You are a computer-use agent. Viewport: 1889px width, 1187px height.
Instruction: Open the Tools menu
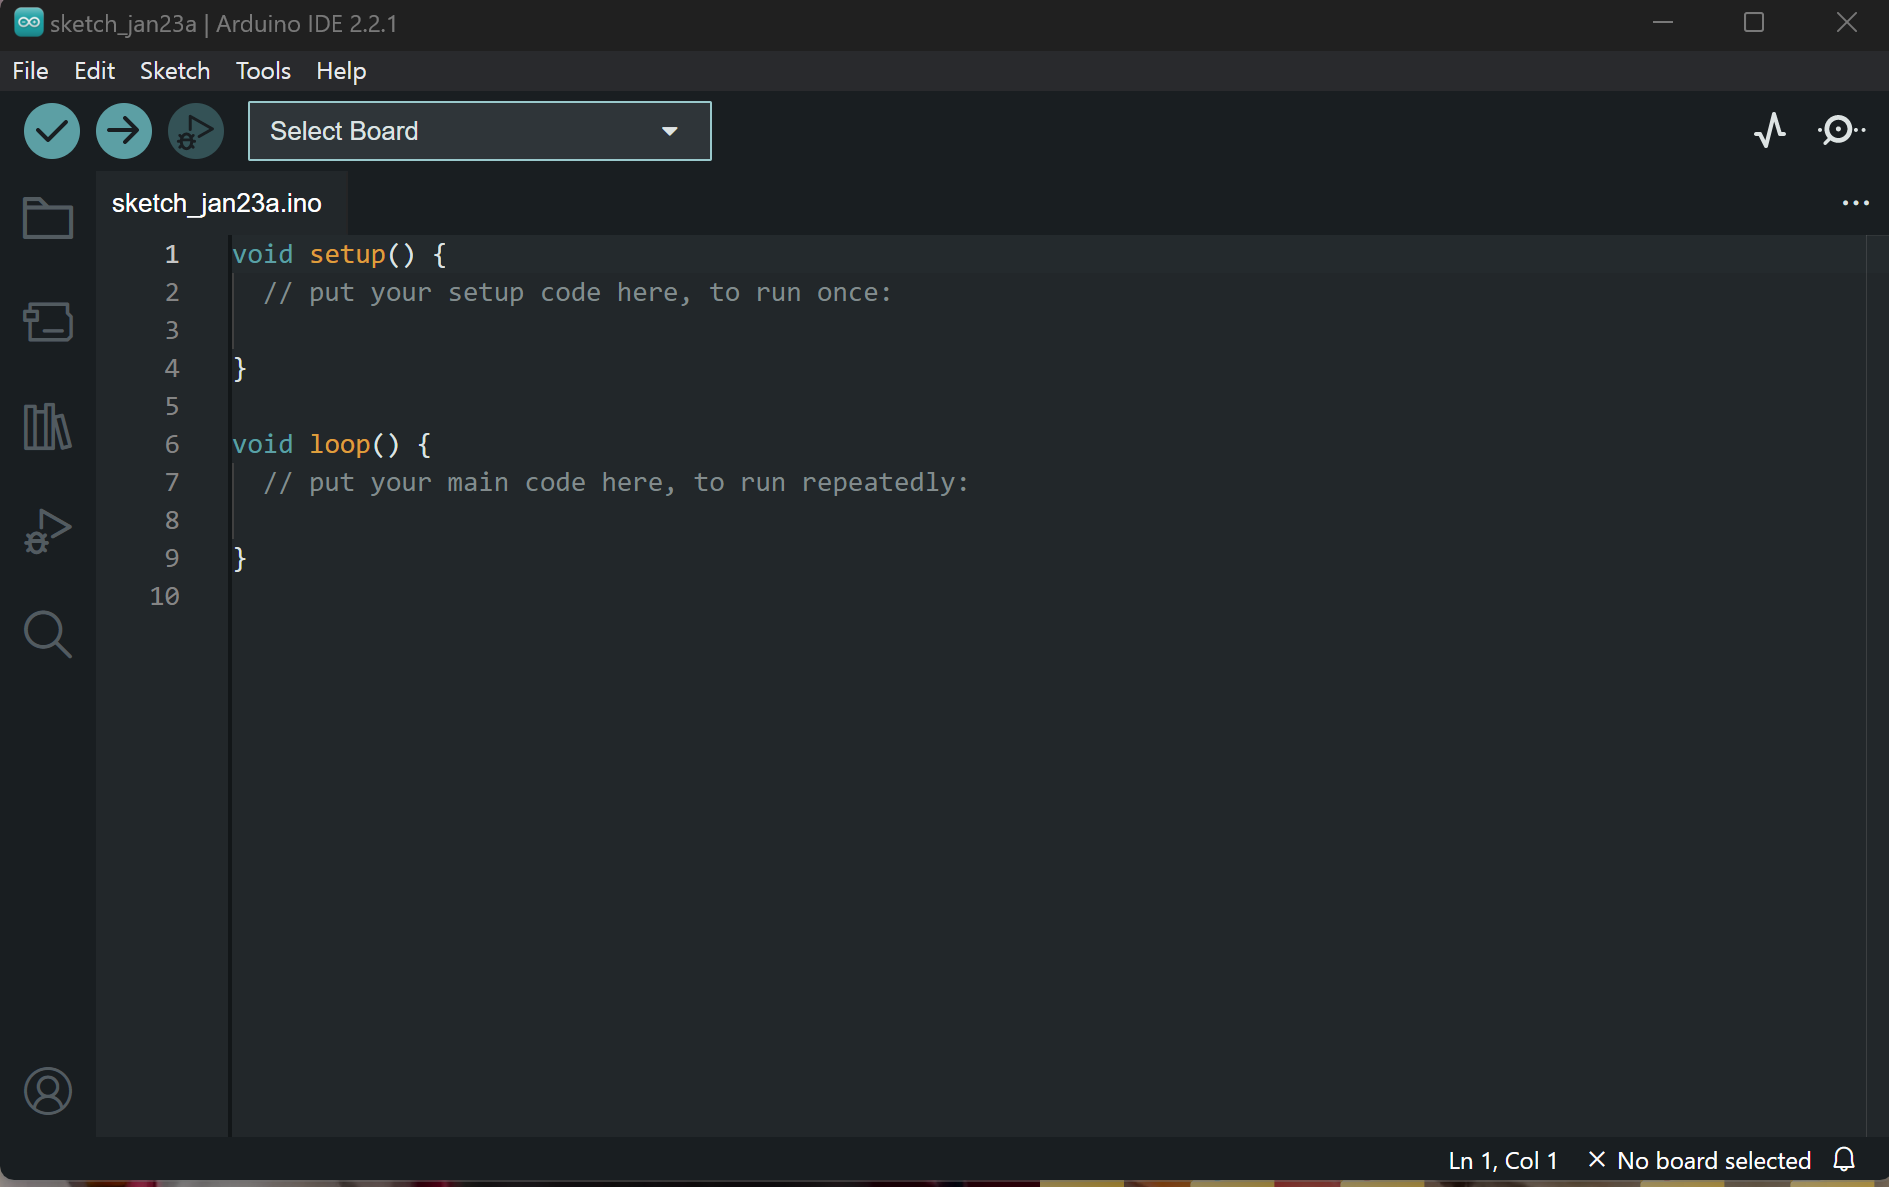click(263, 71)
